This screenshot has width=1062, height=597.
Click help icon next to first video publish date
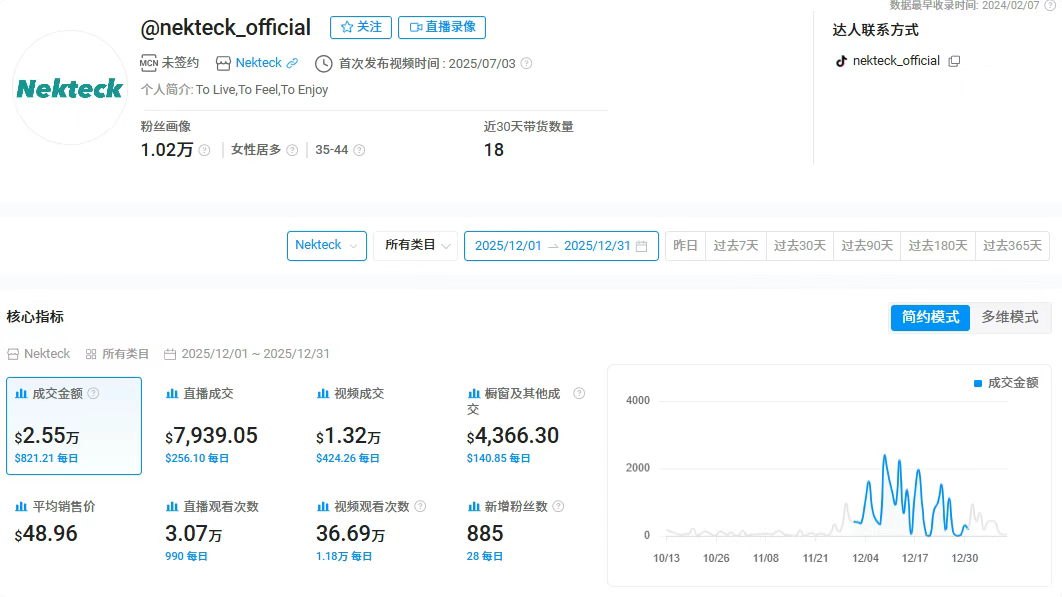[527, 64]
